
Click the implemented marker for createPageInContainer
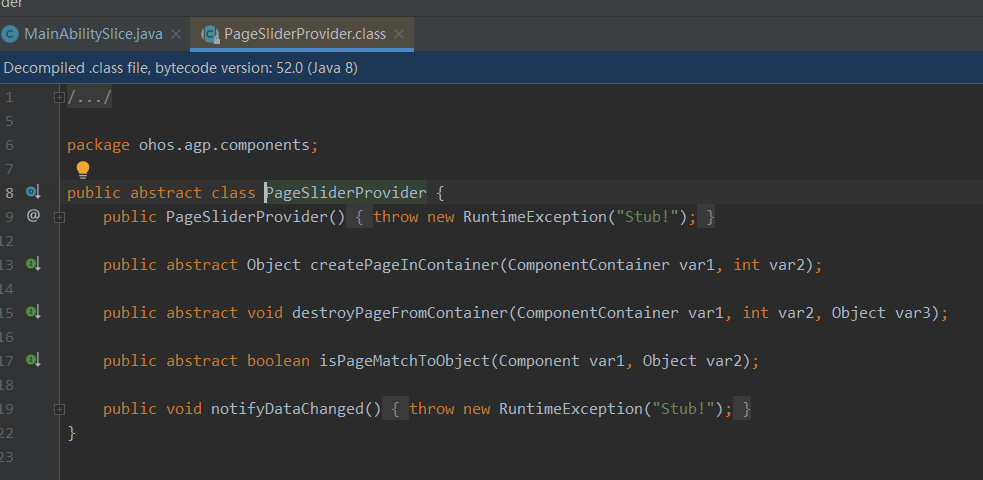tap(33, 264)
